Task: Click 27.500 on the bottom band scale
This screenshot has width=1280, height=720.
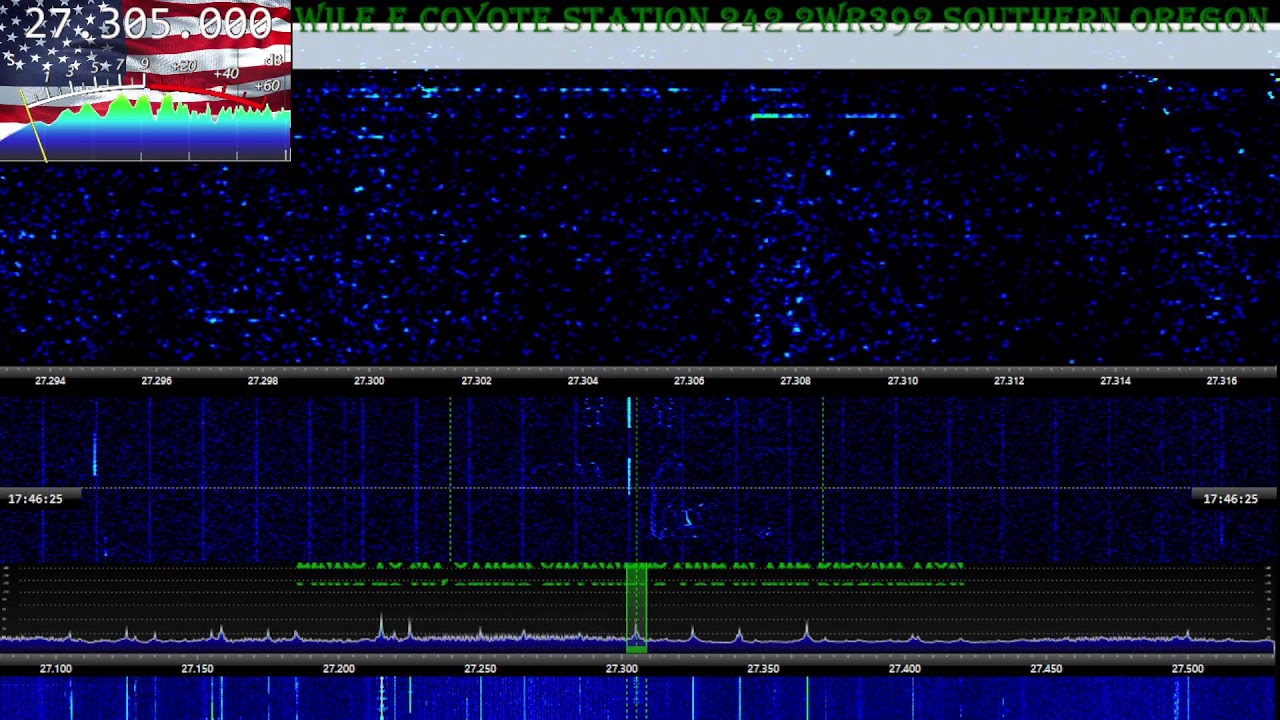Action: point(1188,669)
